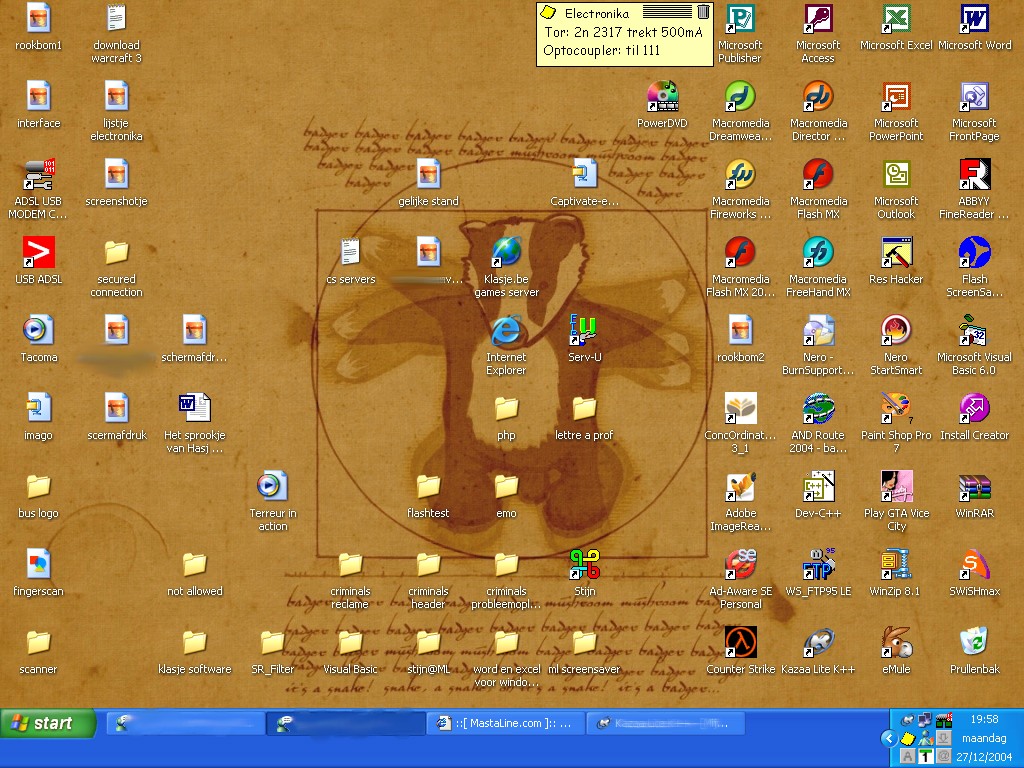This screenshot has height=768, width=1024.
Task: Open the Res Hacker shortcut
Action: [x=896, y=254]
